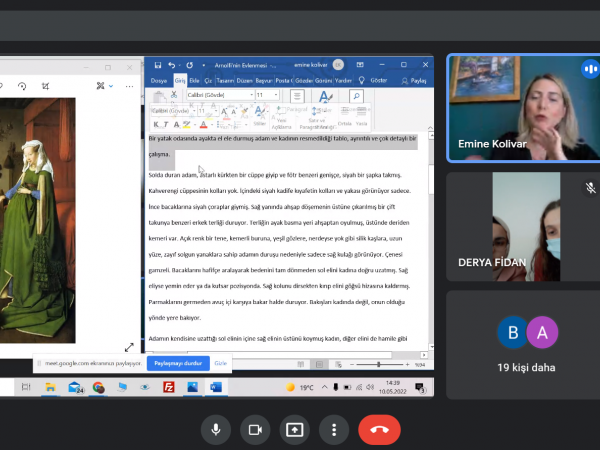Click the Gizle link on sharing bar

(220, 364)
